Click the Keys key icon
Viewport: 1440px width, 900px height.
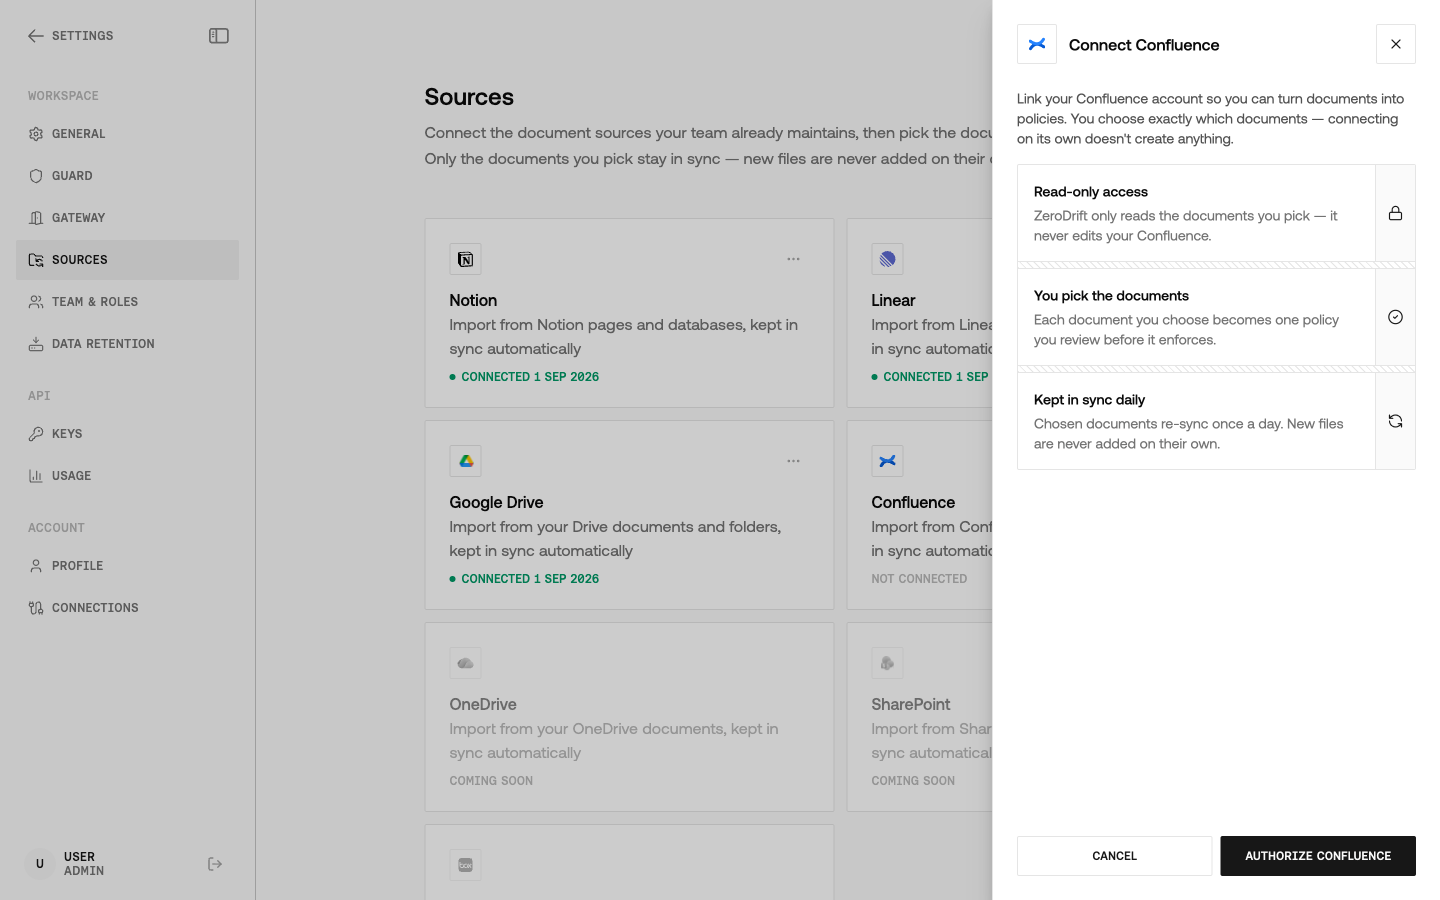[36, 434]
